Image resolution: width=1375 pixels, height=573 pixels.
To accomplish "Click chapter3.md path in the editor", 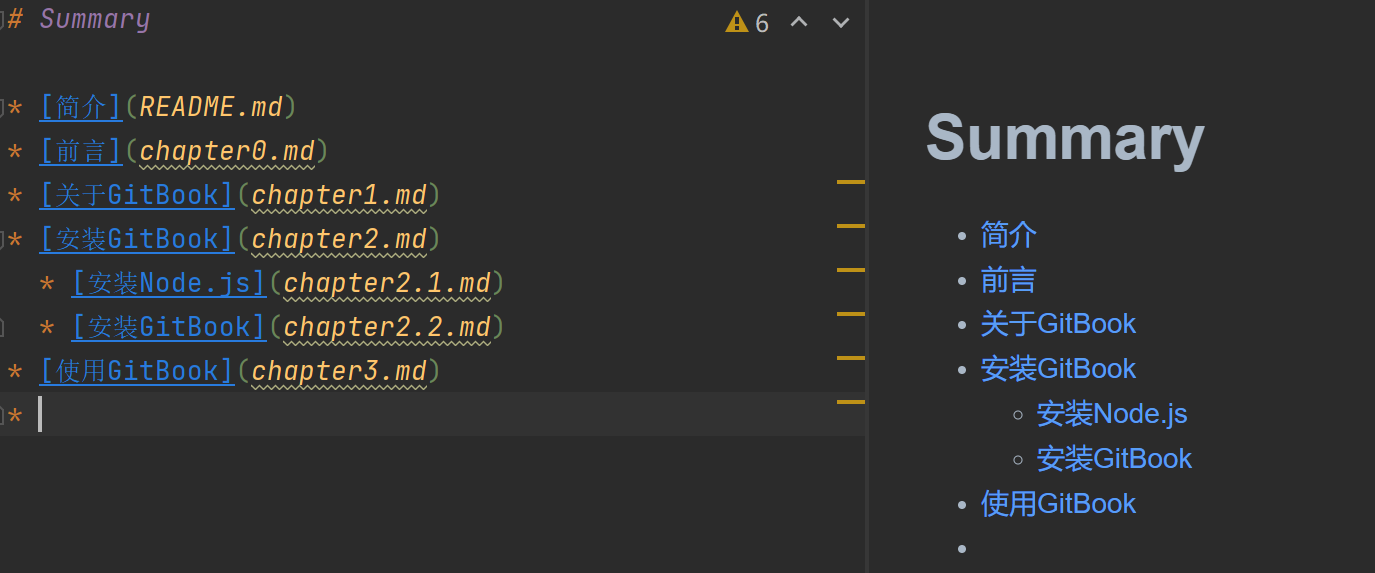I will tap(339, 371).
